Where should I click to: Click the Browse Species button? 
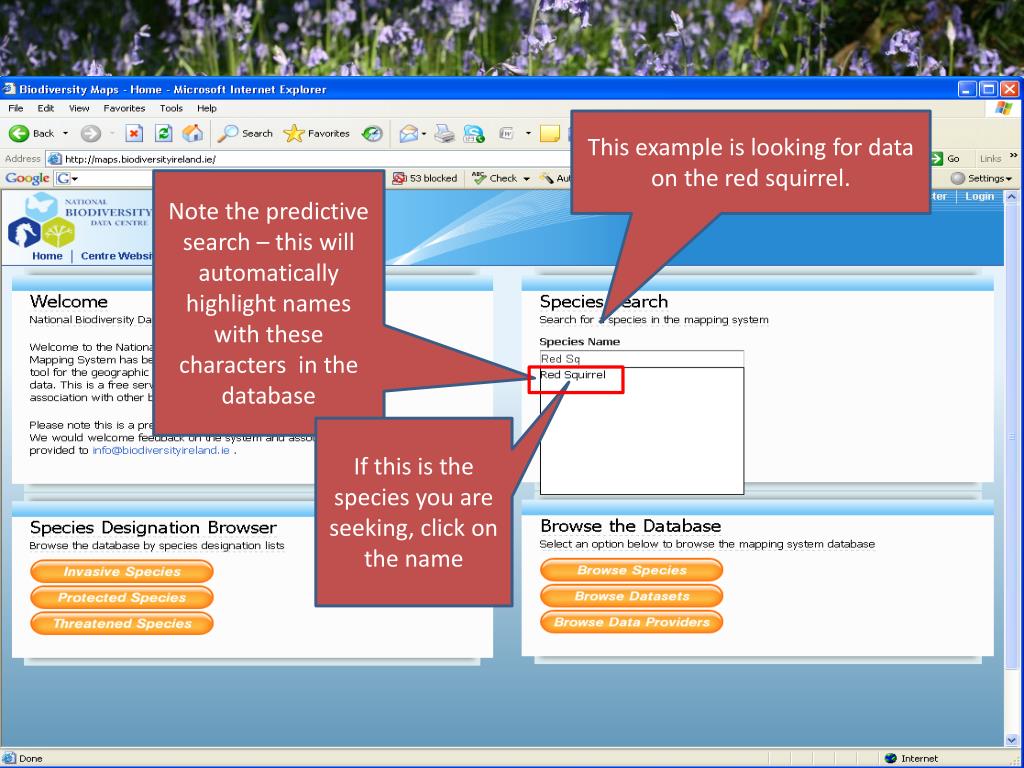pyautogui.click(x=632, y=570)
